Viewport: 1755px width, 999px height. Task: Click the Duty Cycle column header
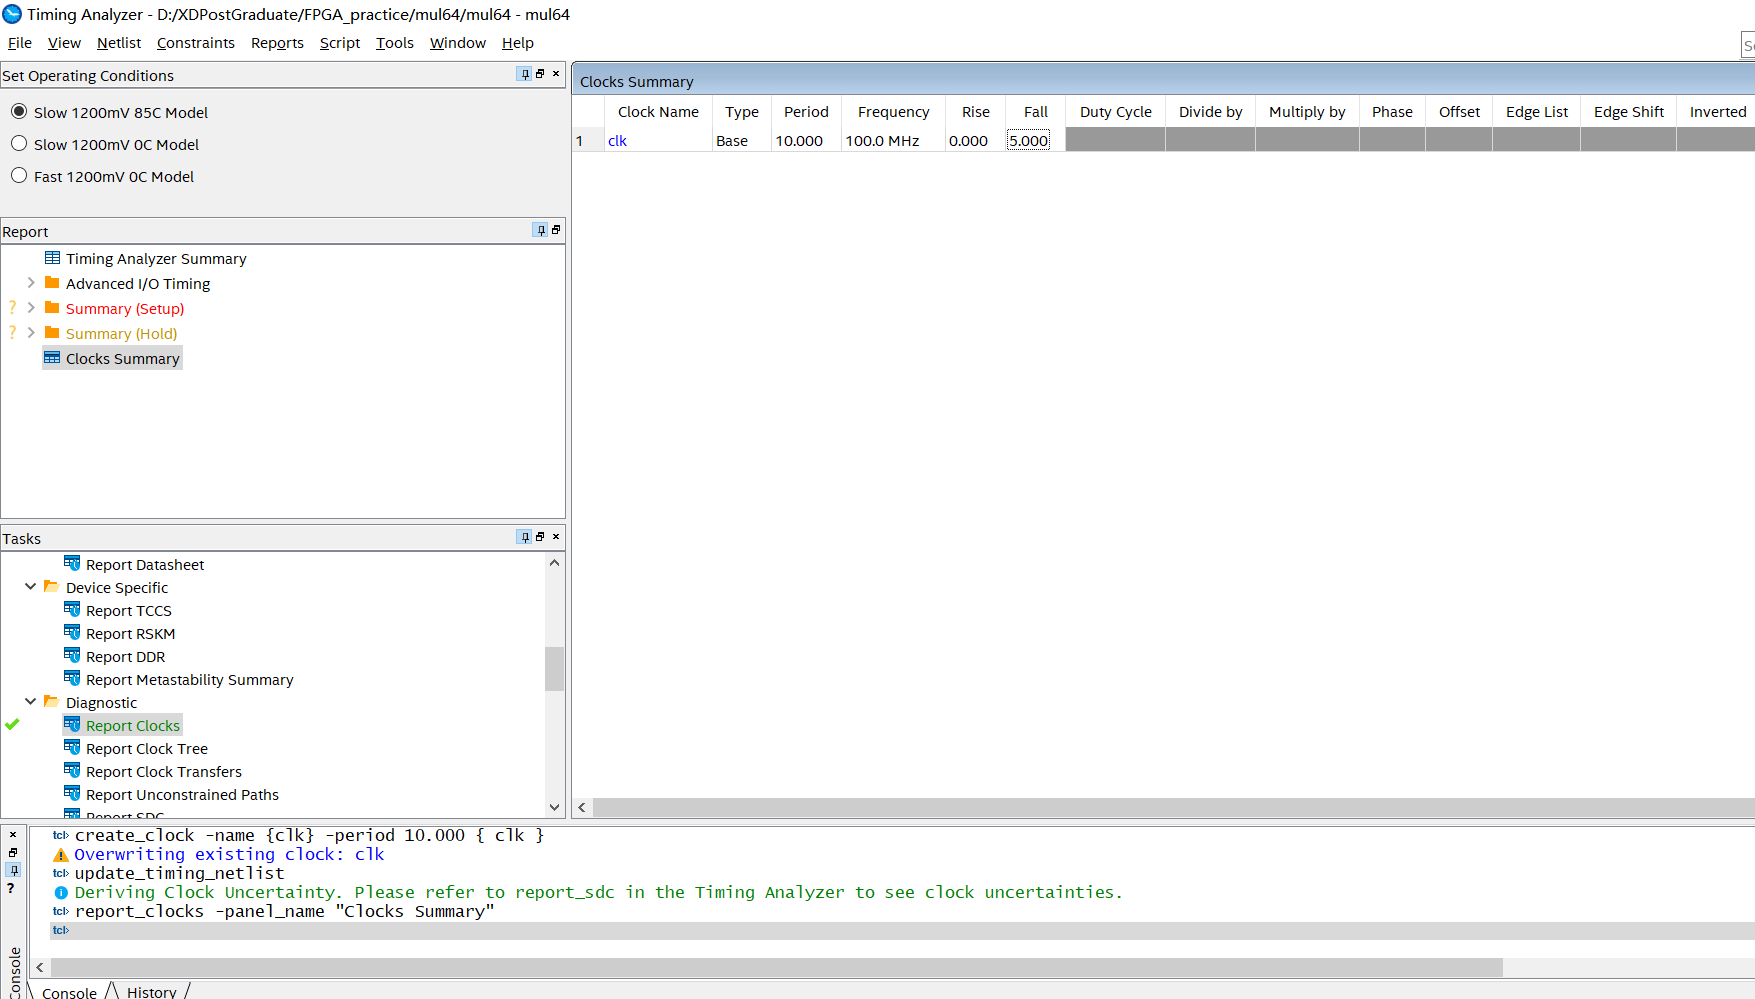coord(1115,112)
